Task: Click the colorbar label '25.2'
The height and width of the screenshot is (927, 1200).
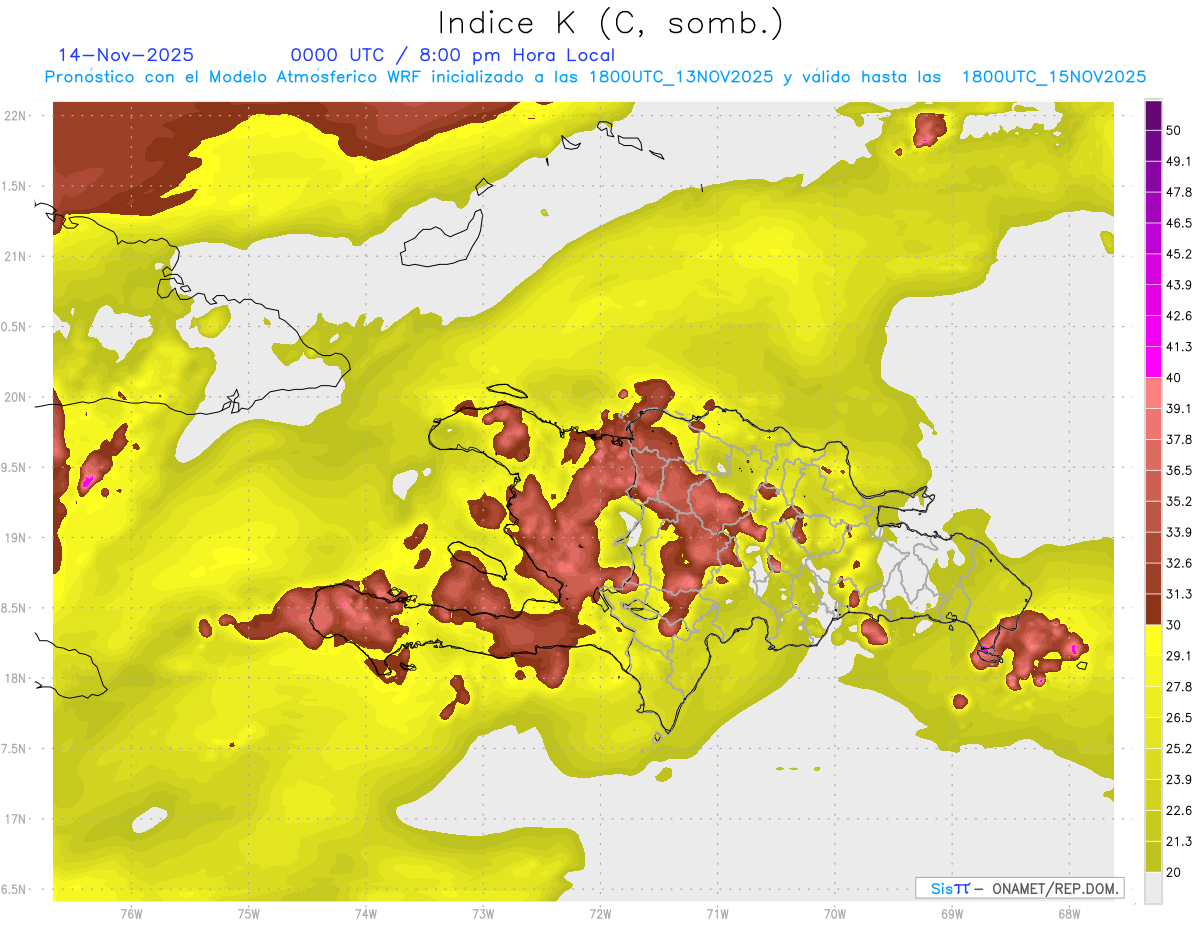Action: tap(1179, 748)
